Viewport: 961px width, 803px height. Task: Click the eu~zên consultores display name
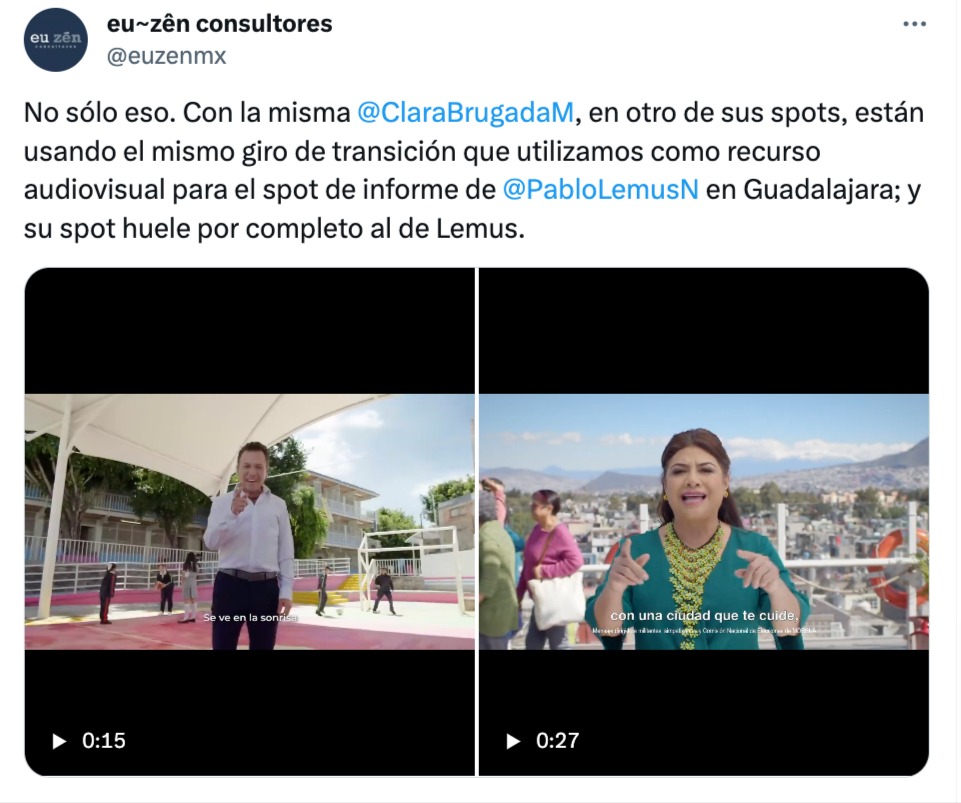coord(219,25)
